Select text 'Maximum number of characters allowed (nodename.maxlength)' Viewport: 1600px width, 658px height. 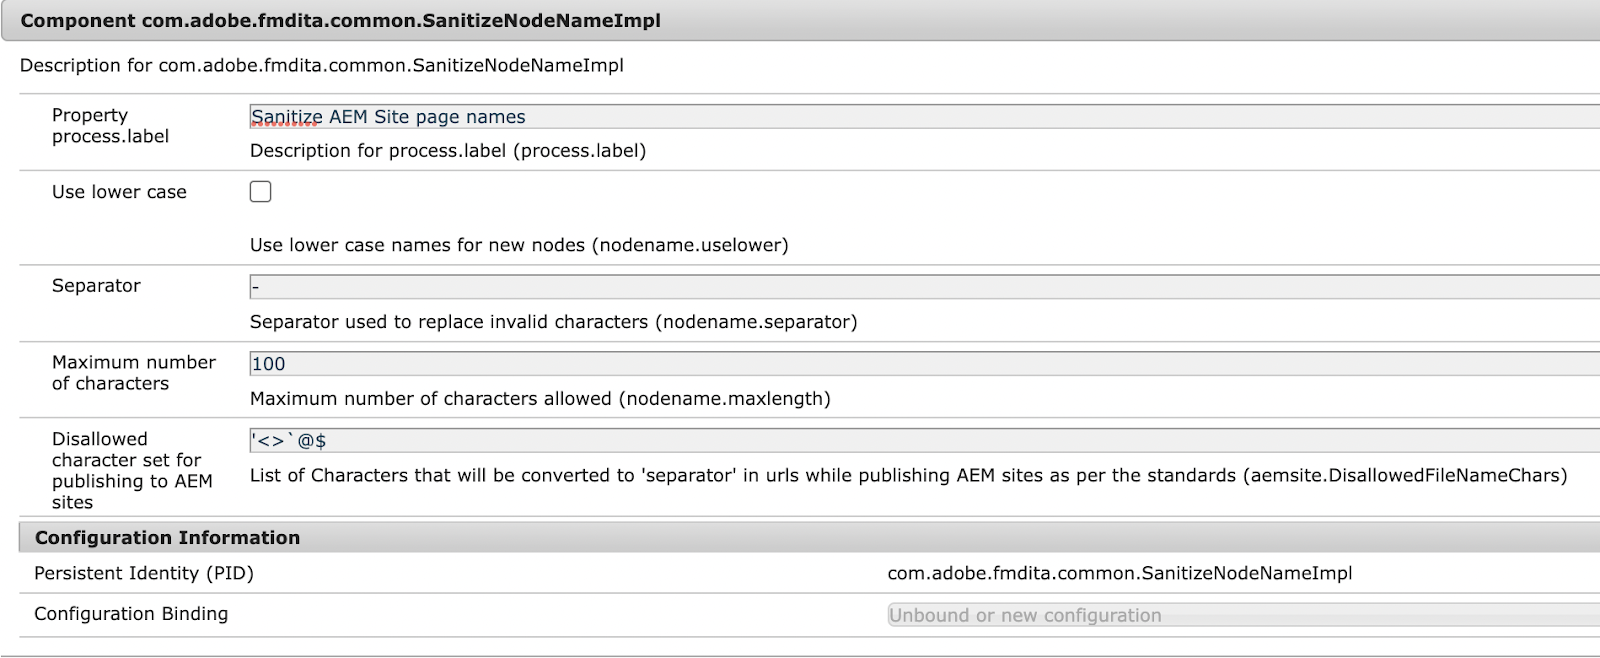point(540,399)
